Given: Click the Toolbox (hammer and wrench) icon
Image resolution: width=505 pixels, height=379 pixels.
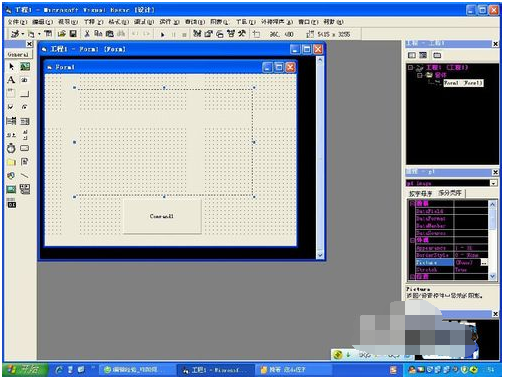Looking at the screenshot, I should click(x=242, y=33).
